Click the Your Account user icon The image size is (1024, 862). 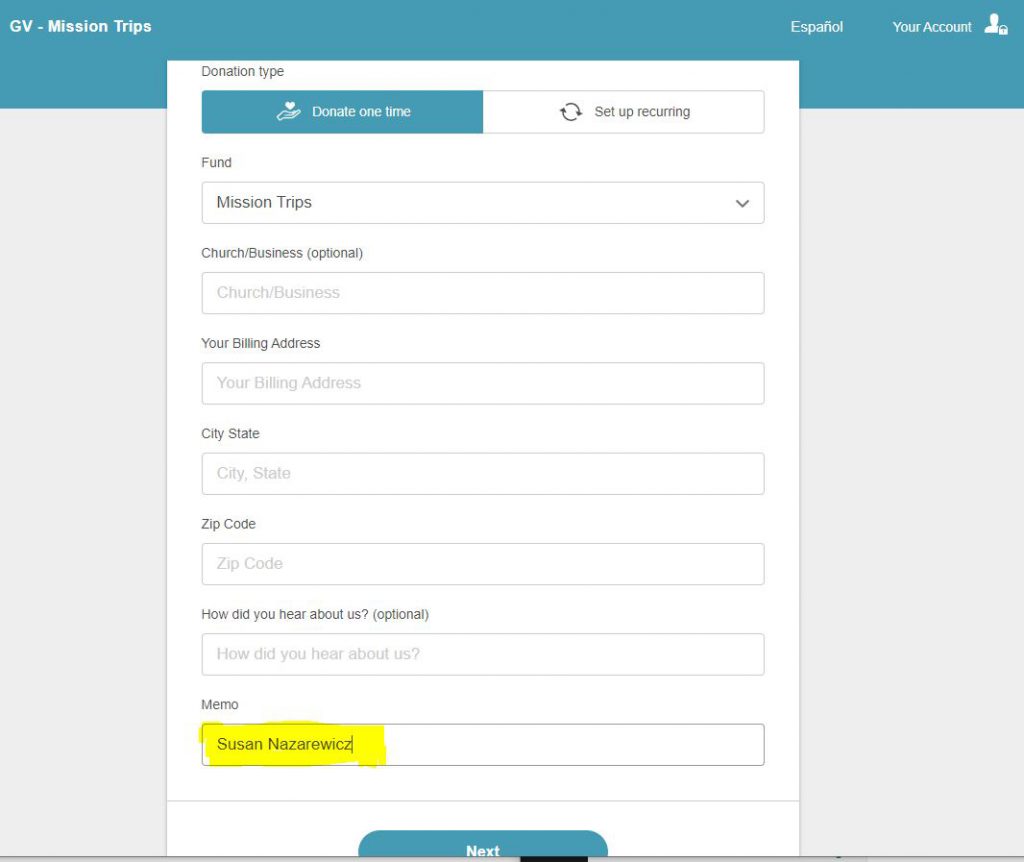pos(996,25)
